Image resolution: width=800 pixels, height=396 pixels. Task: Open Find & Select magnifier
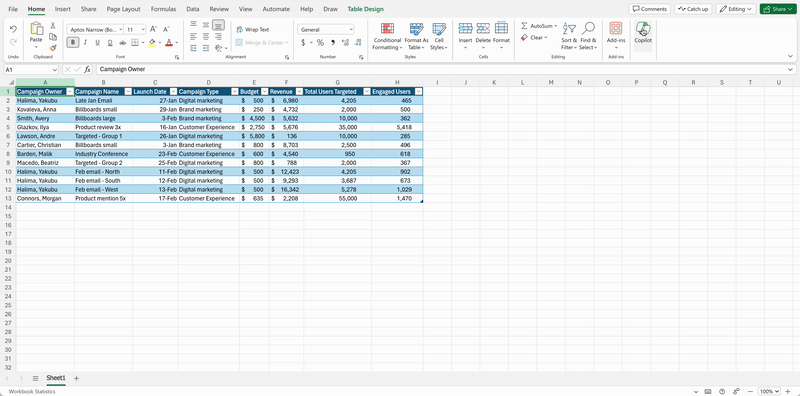[x=588, y=36]
